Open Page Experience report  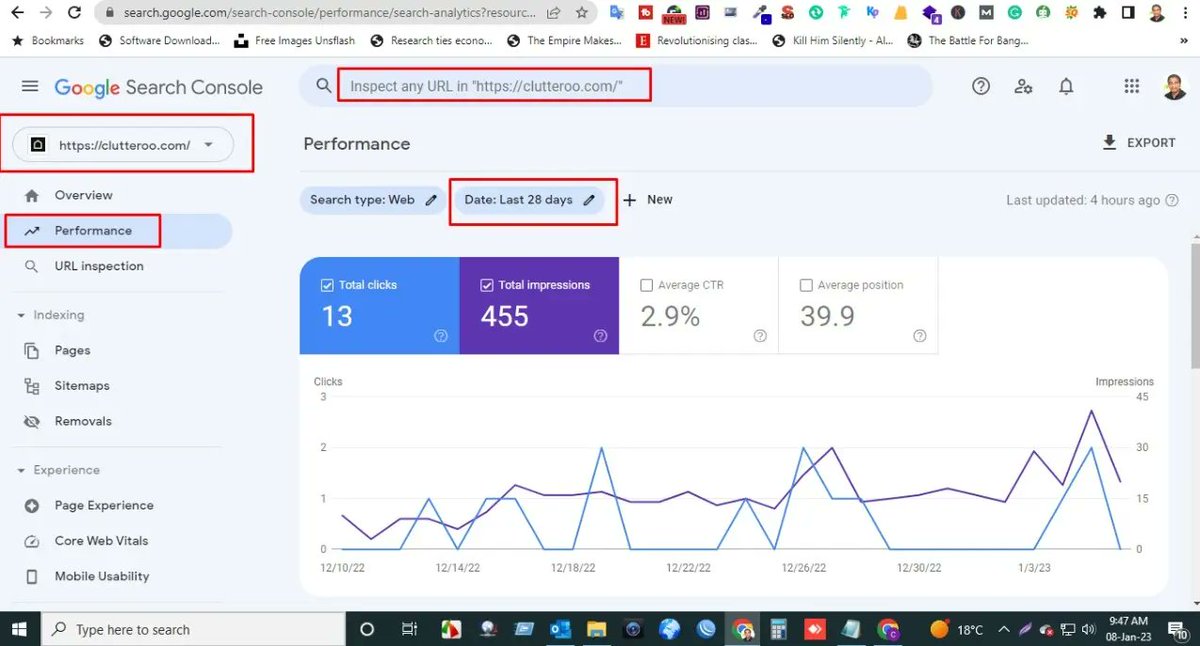[104, 505]
